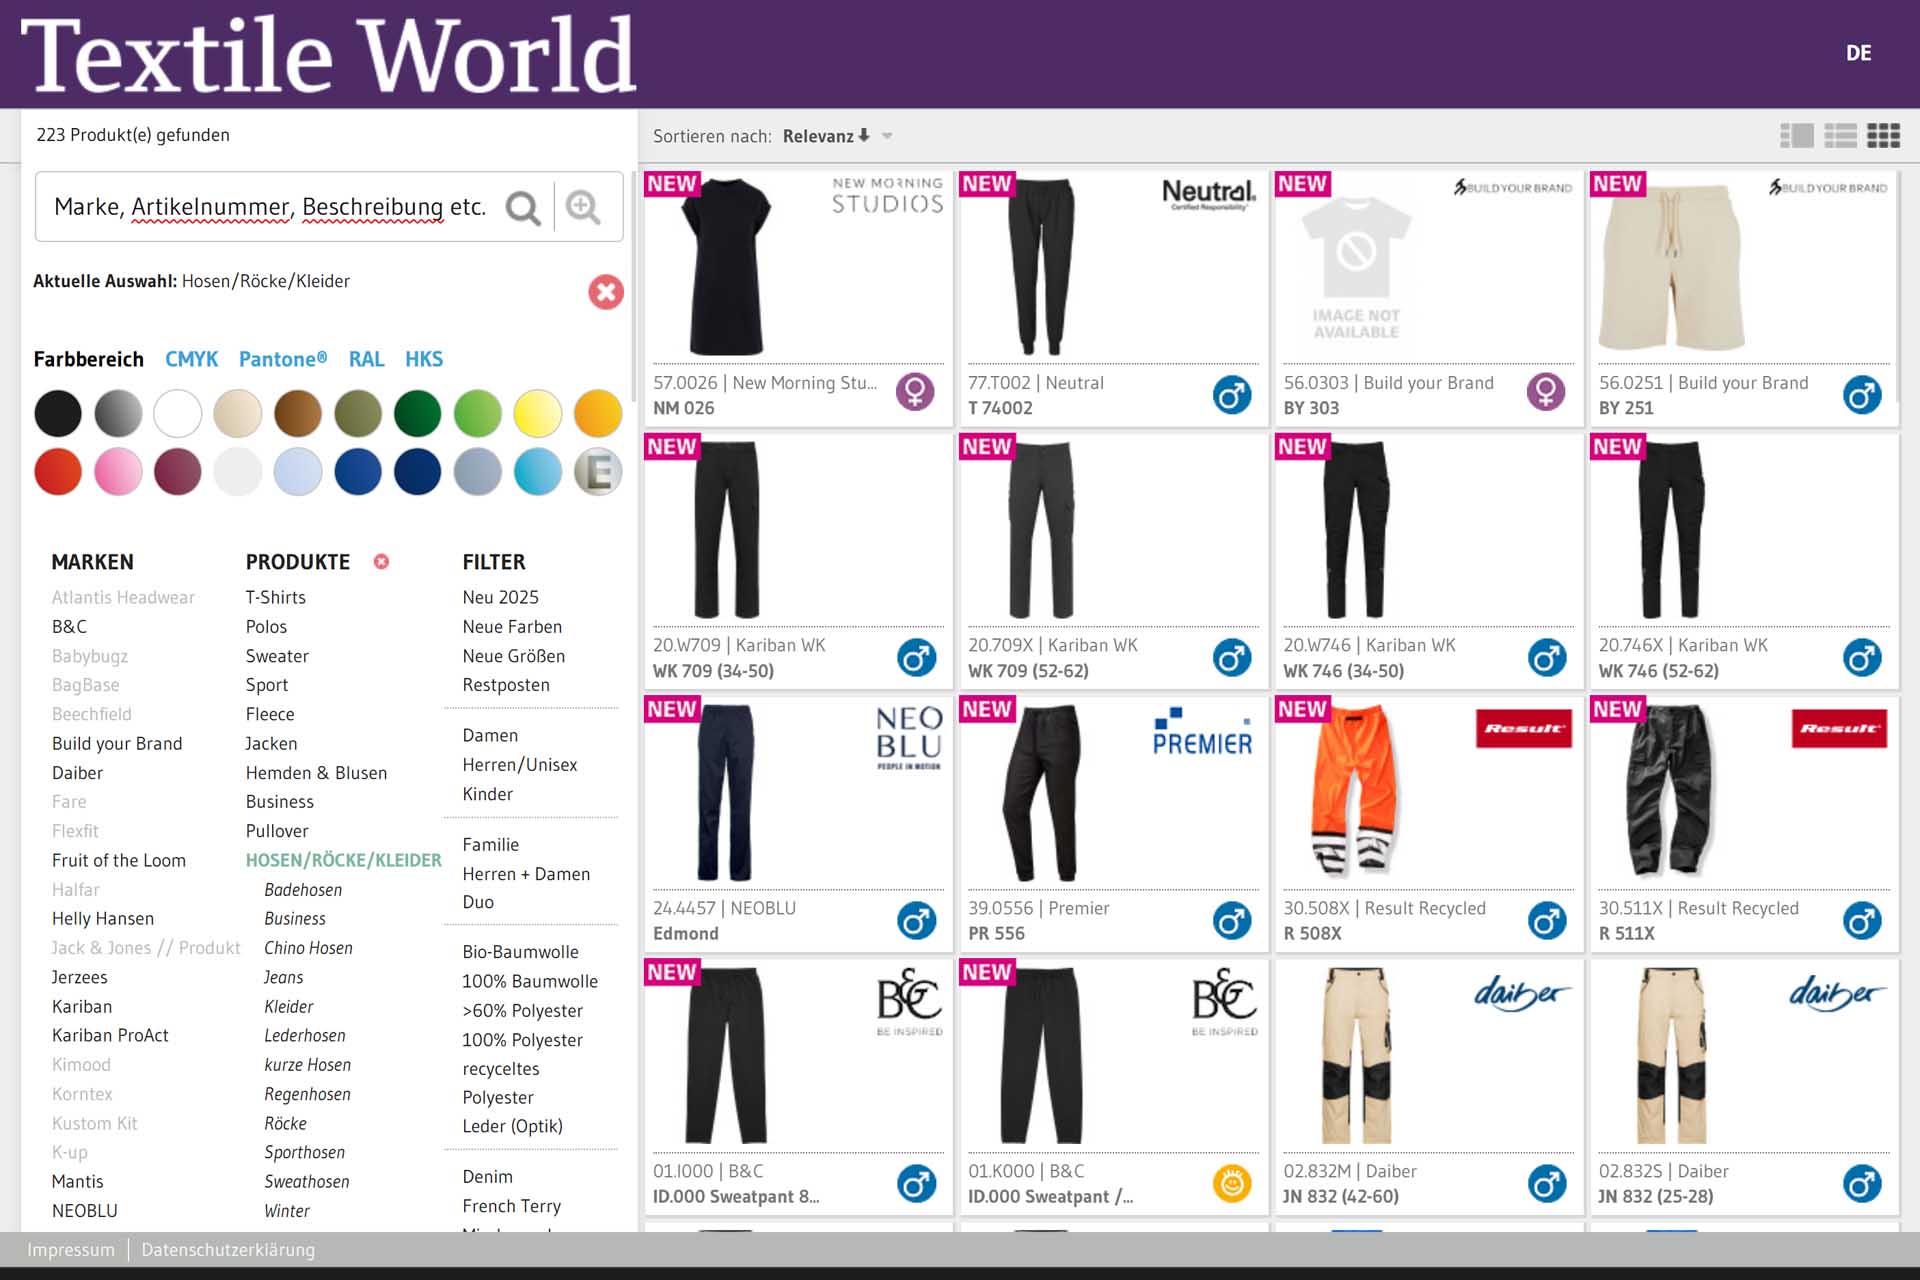
Task: Click male gender icon on BY 251
Action: [x=1862, y=395]
